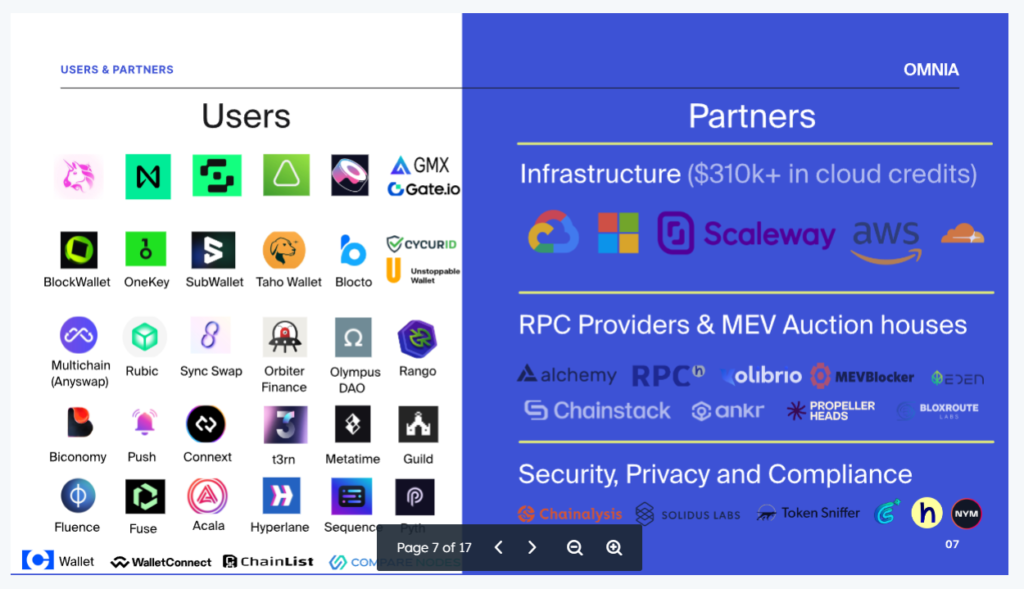Go to previous page arrow
This screenshot has height=589, width=1024.
(x=498, y=547)
